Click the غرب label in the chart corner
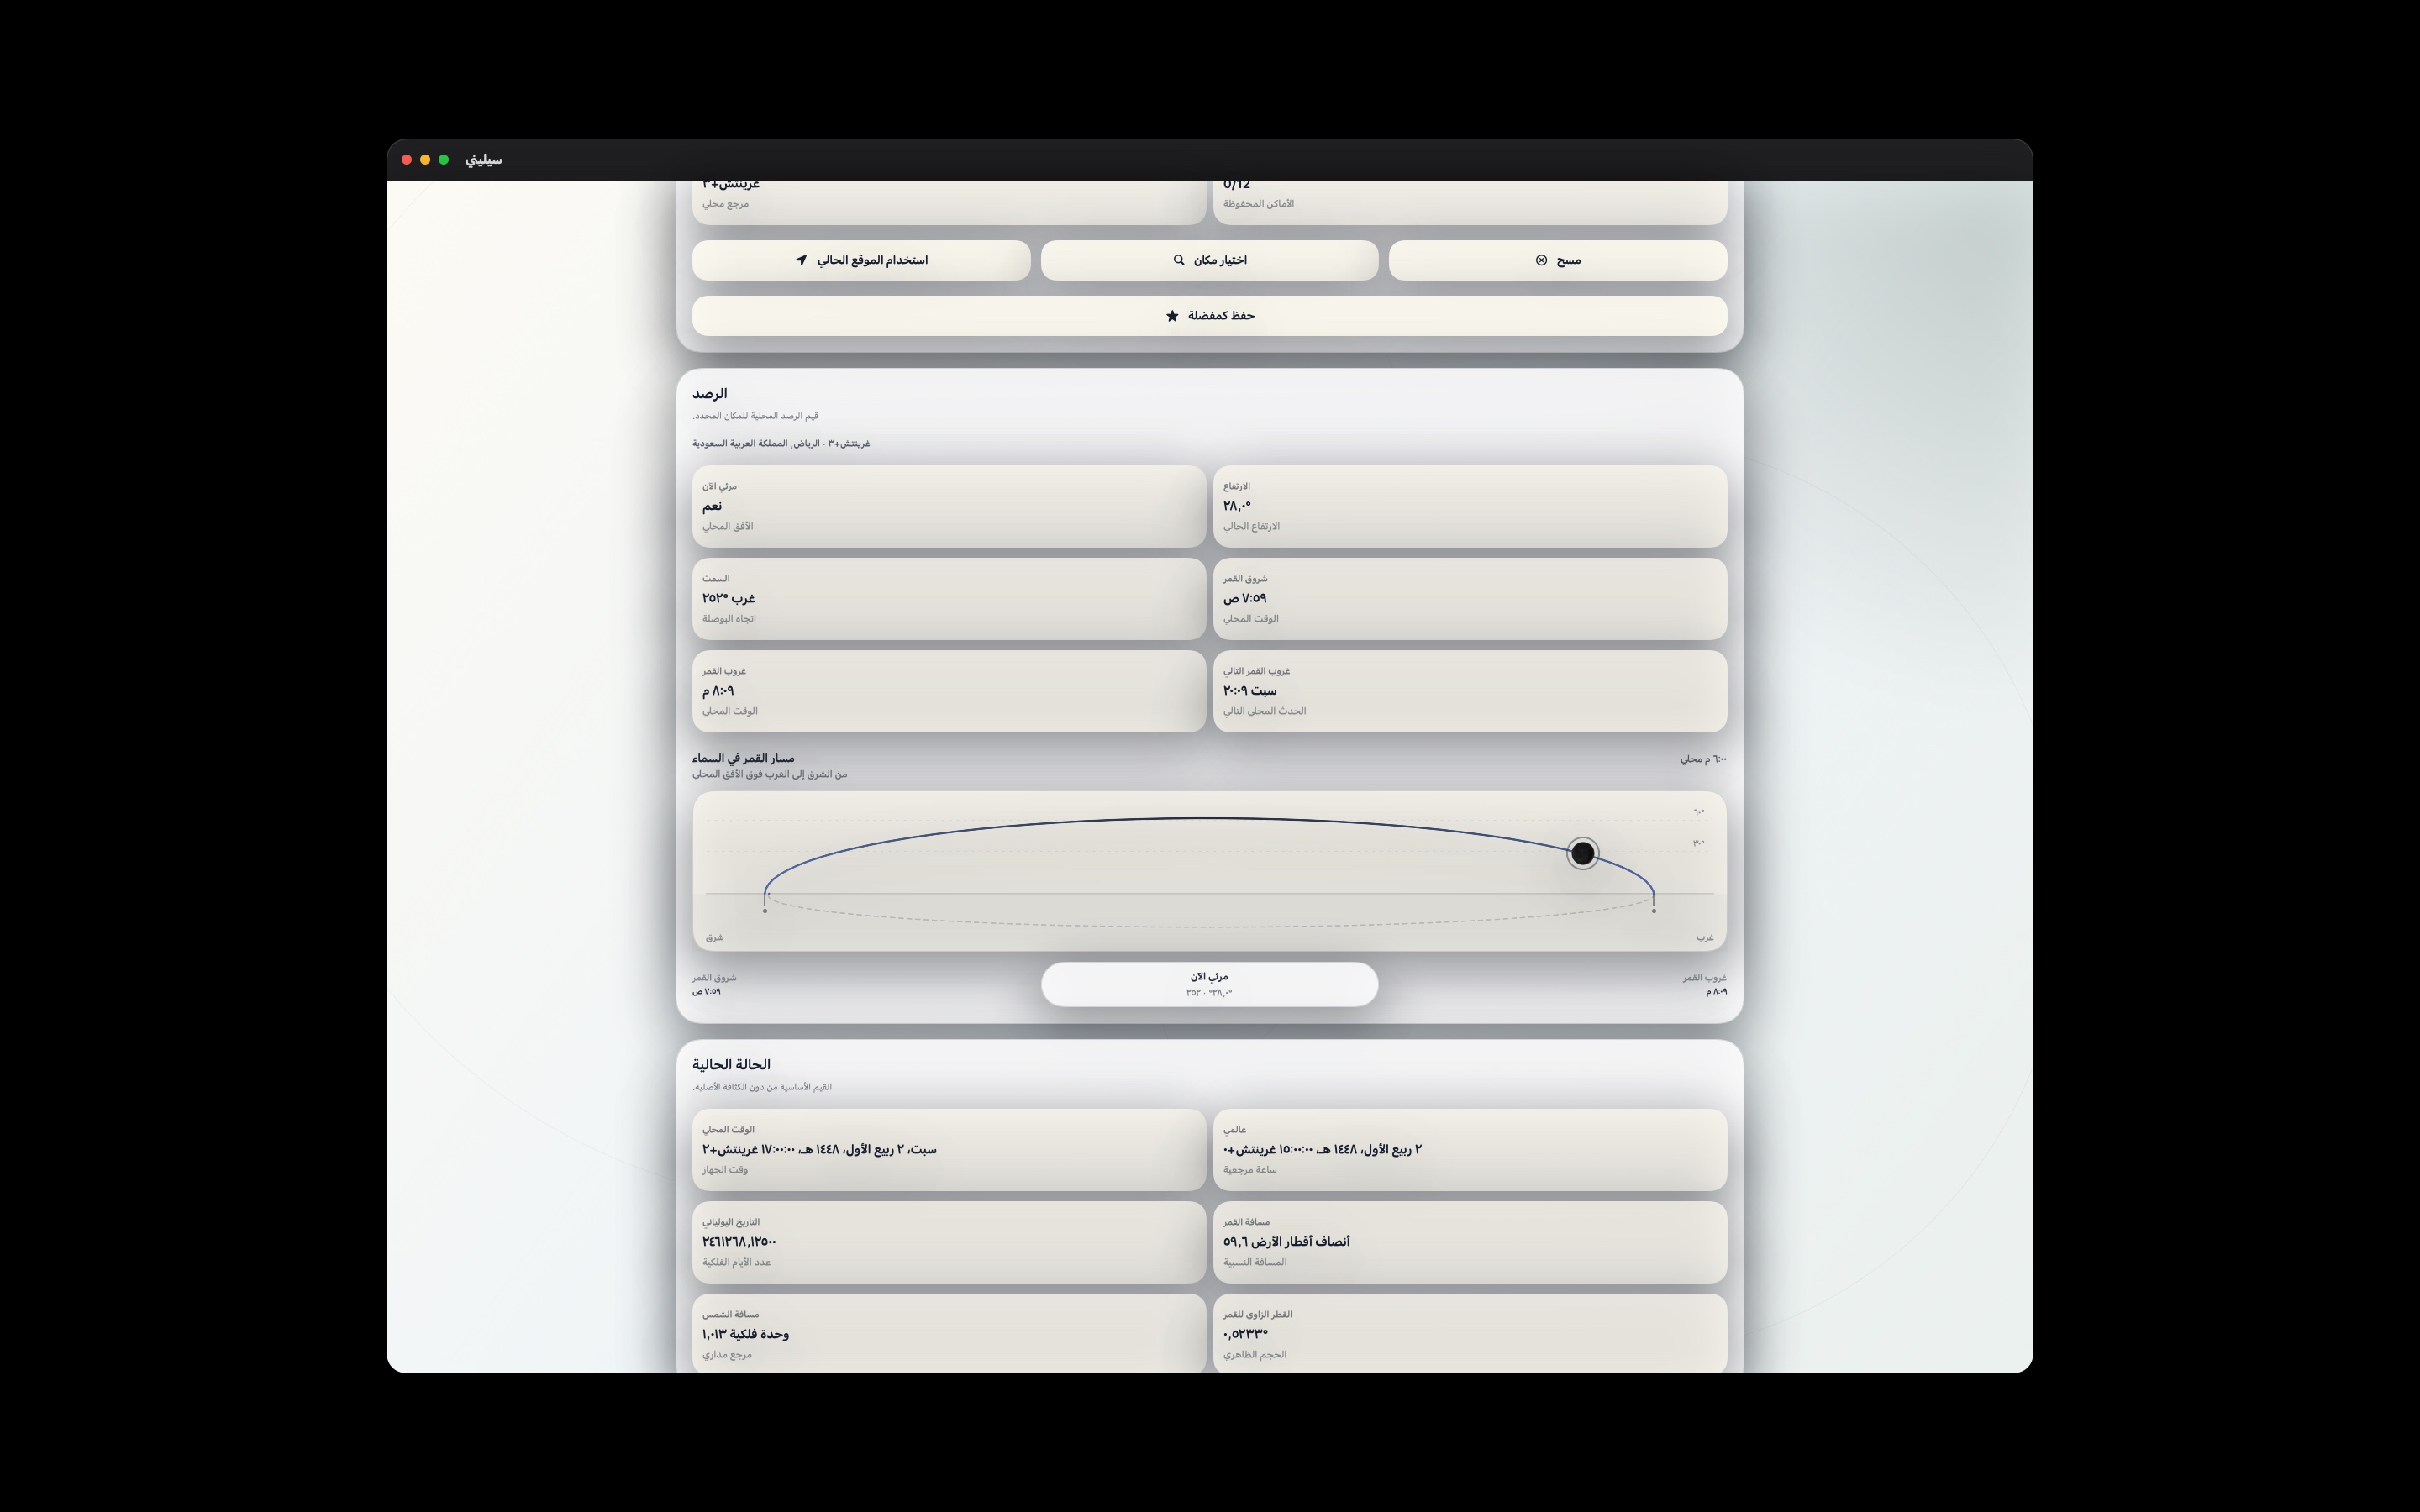This screenshot has height=1512, width=2420. [x=1705, y=937]
